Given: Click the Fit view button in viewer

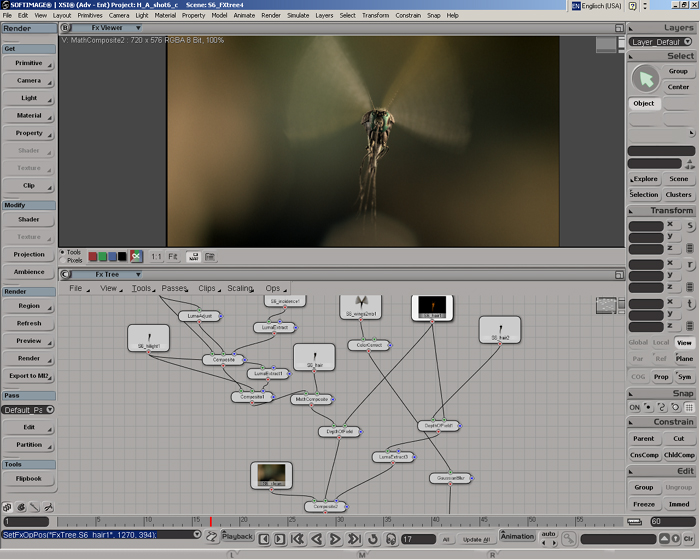Looking at the screenshot, I should (x=173, y=257).
